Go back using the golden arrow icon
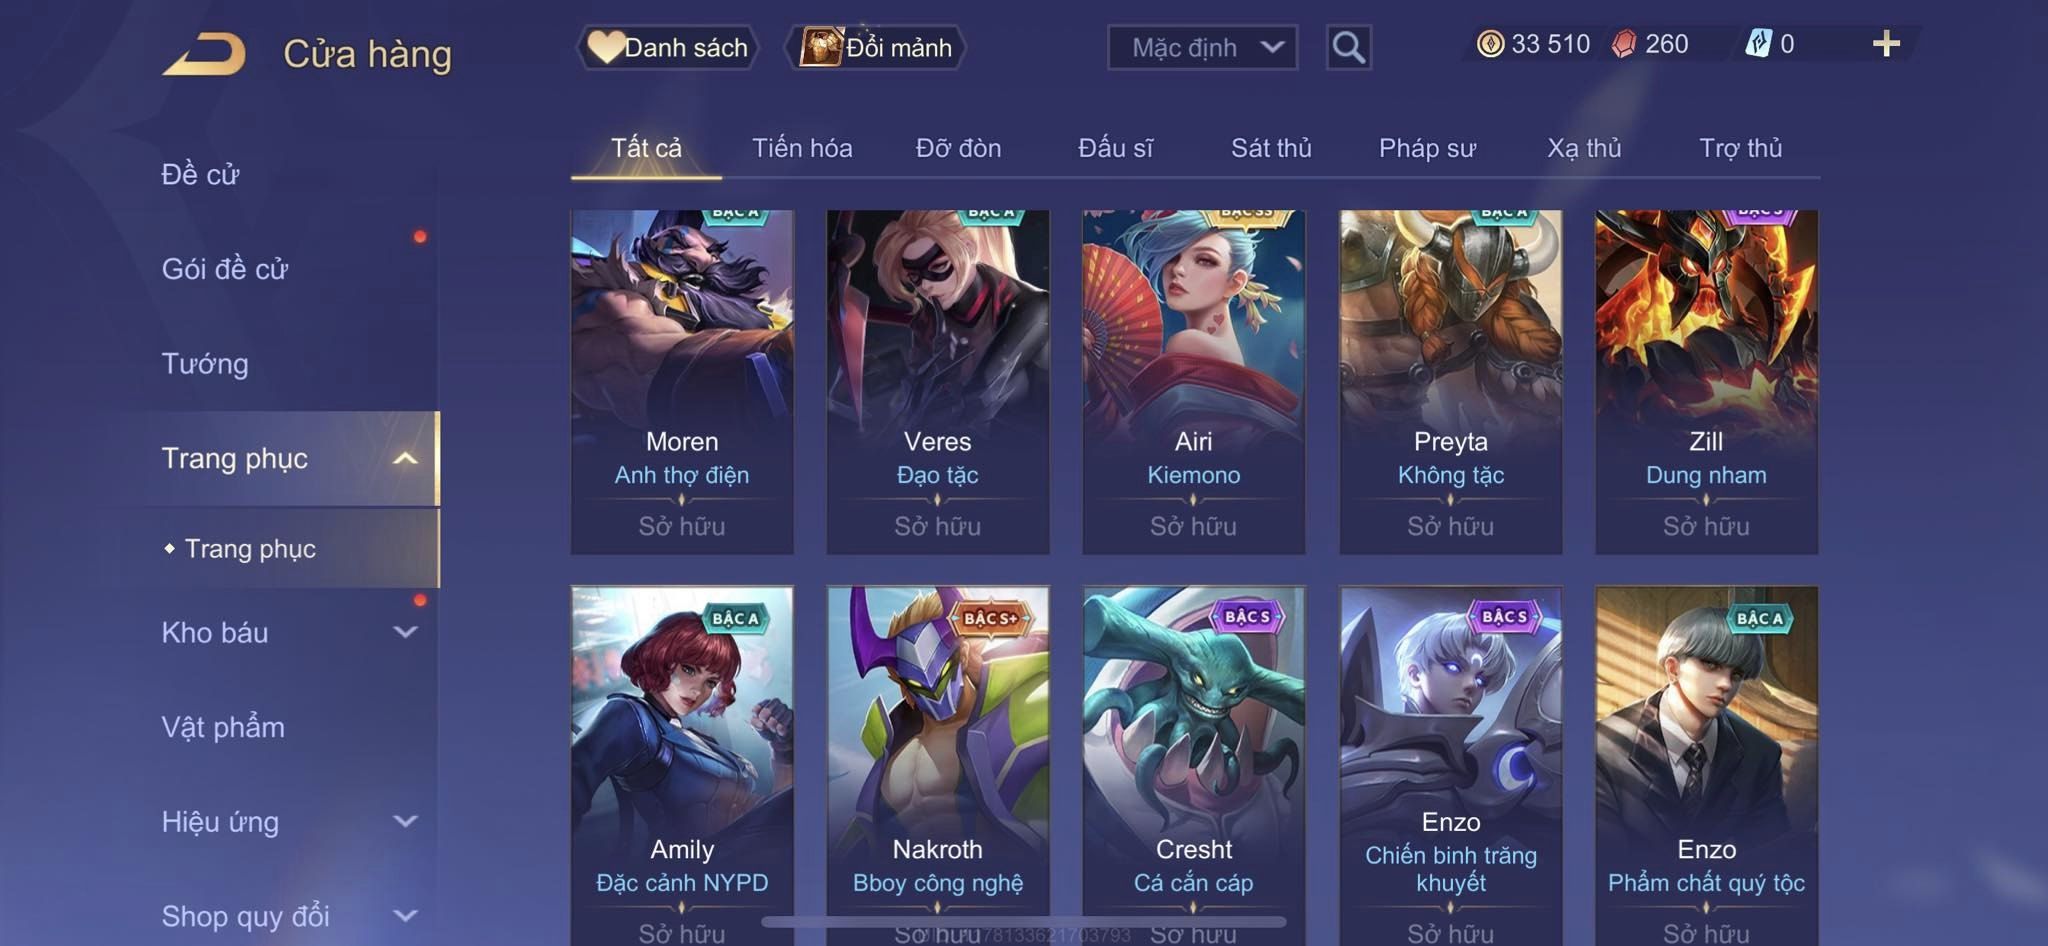2048x946 pixels. click(204, 54)
